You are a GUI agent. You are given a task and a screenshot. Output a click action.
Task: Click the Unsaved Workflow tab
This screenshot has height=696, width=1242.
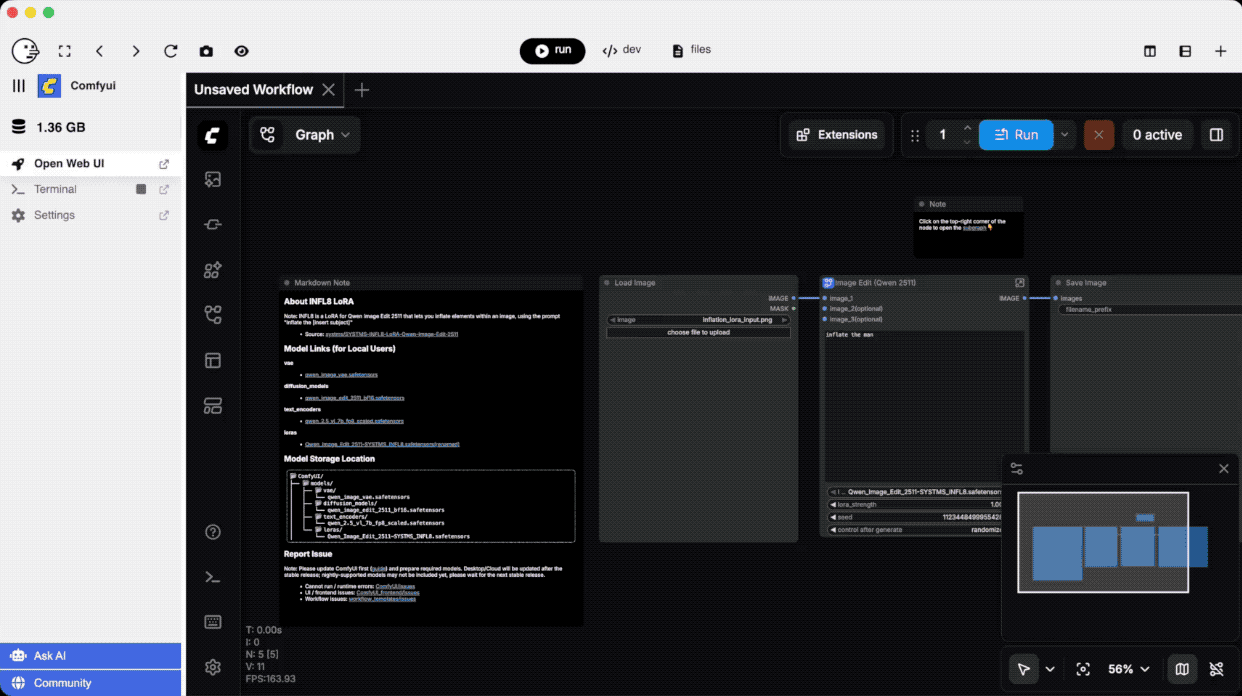click(253, 89)
